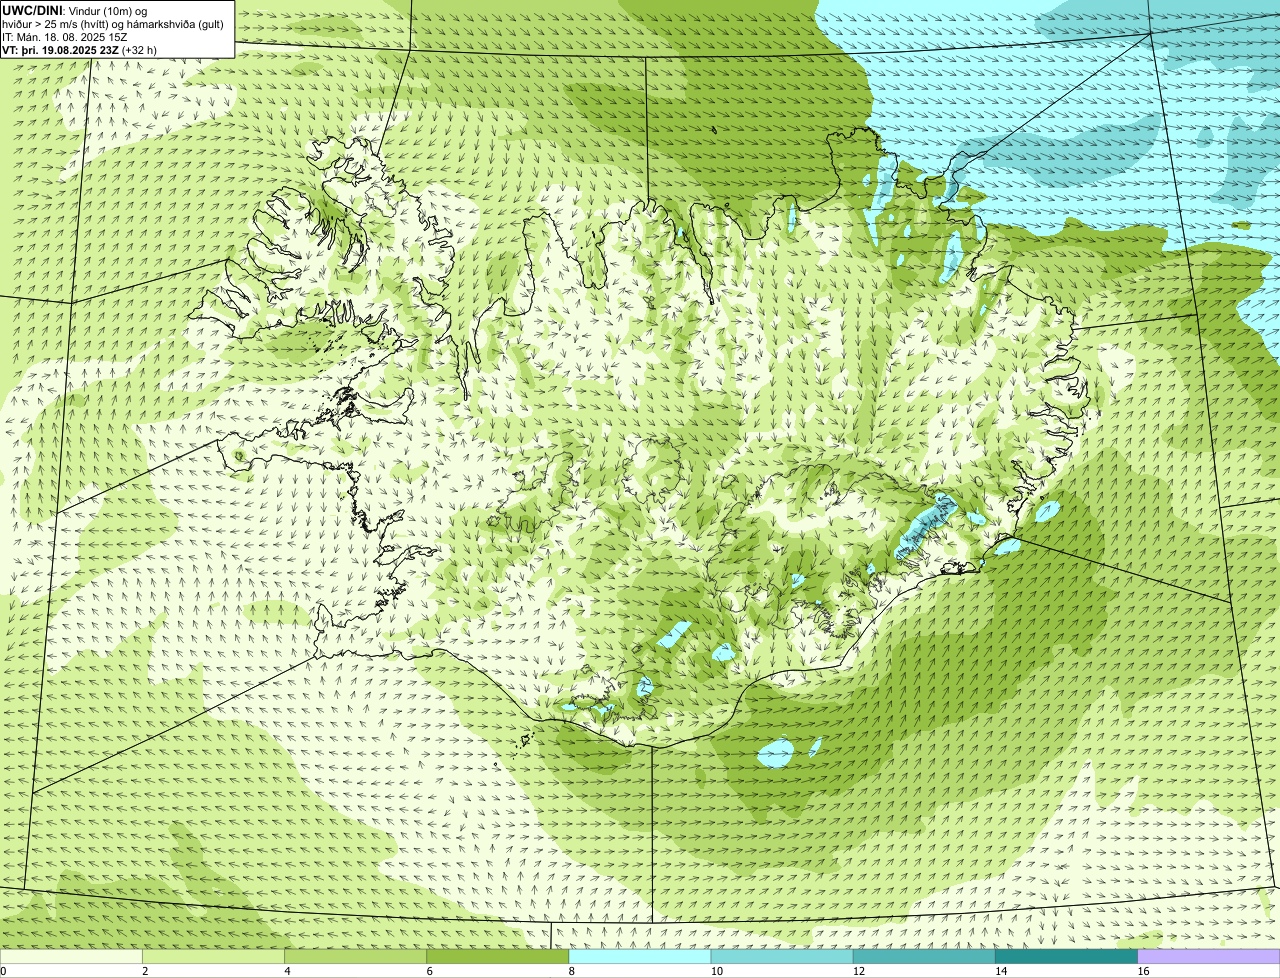Select the legend swatch between 2 and 4
The image size is (1280, 978).
pyautogui.click(x=214, y=956)
